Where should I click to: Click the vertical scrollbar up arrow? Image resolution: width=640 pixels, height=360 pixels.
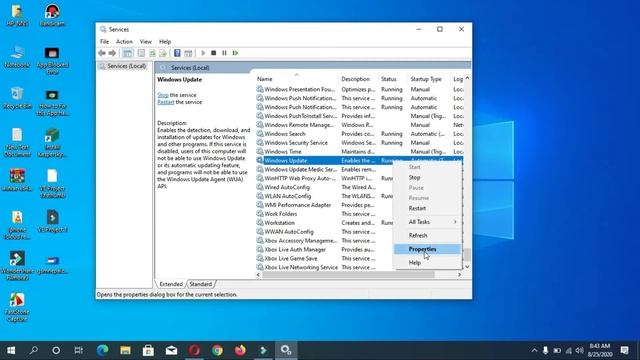coord(467,78)
